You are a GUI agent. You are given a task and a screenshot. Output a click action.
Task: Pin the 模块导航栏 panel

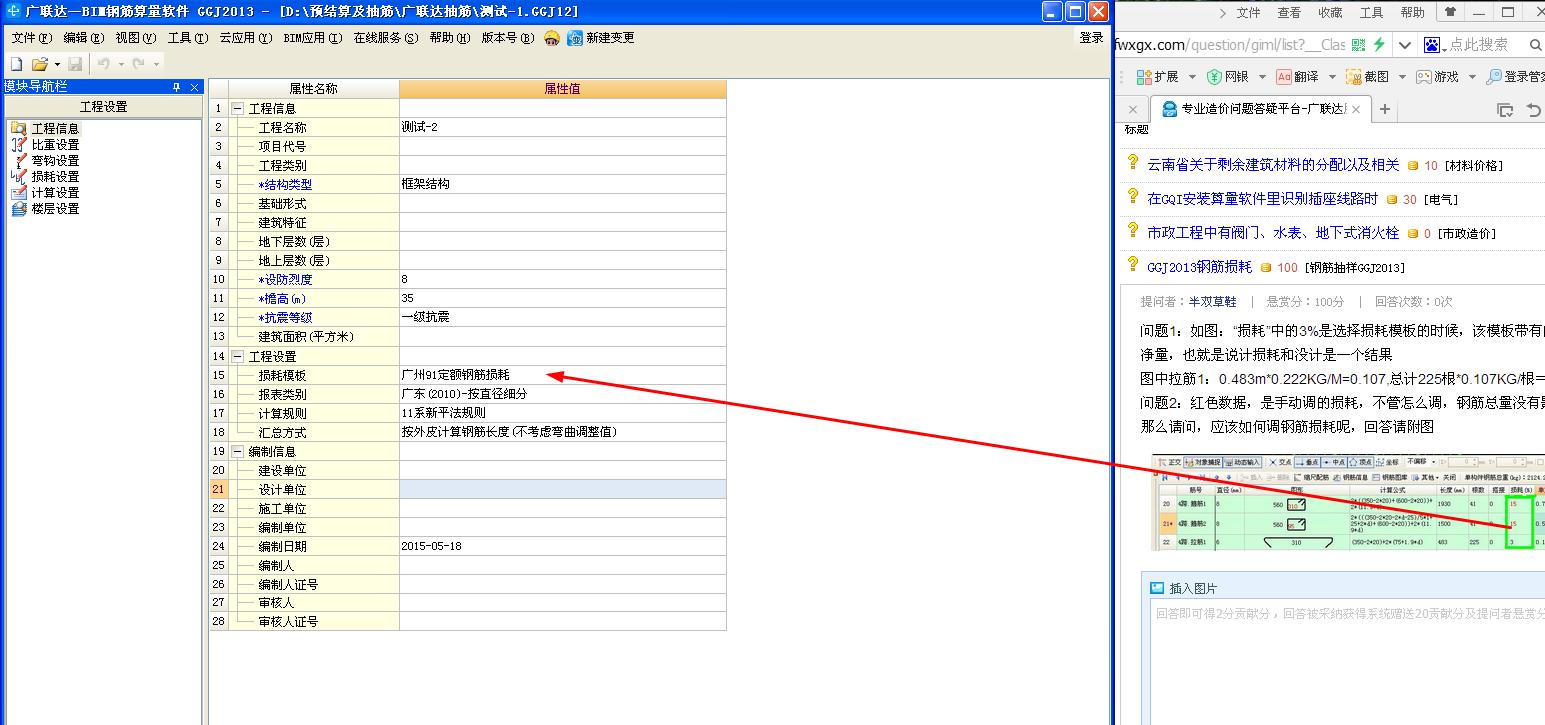point(177,87)
